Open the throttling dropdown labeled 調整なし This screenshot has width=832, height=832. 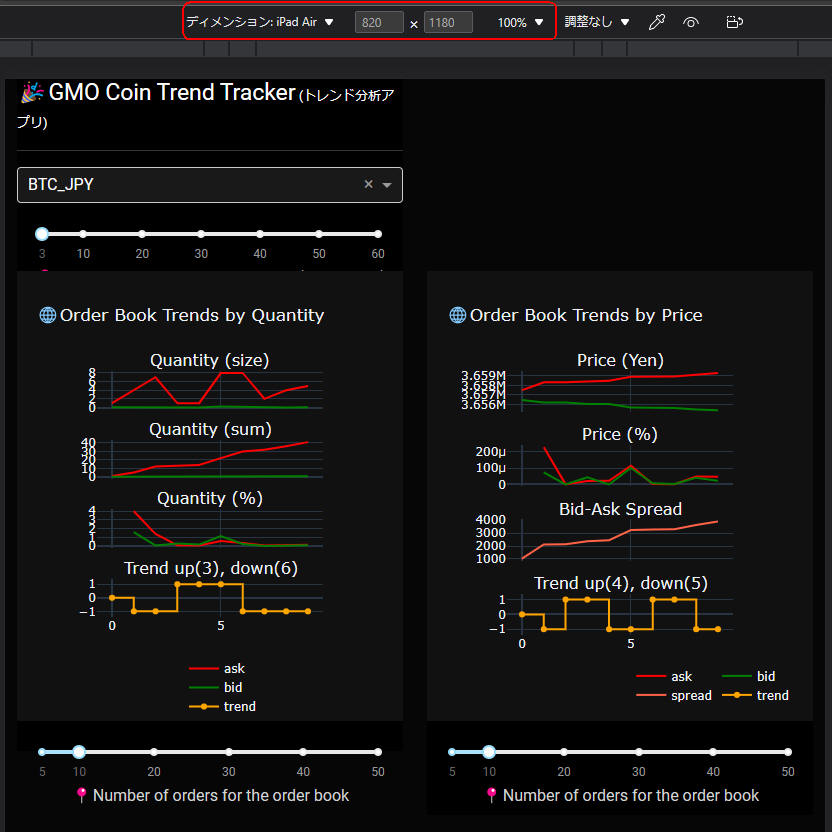(596, 22)
